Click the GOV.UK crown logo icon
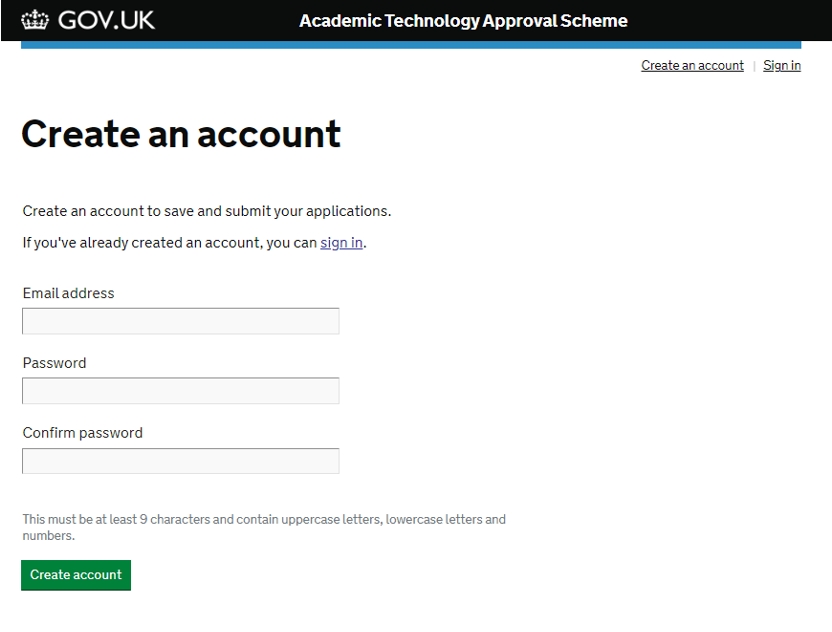Image resolution: width=832 pixels, height=632 pixels. 35,20
